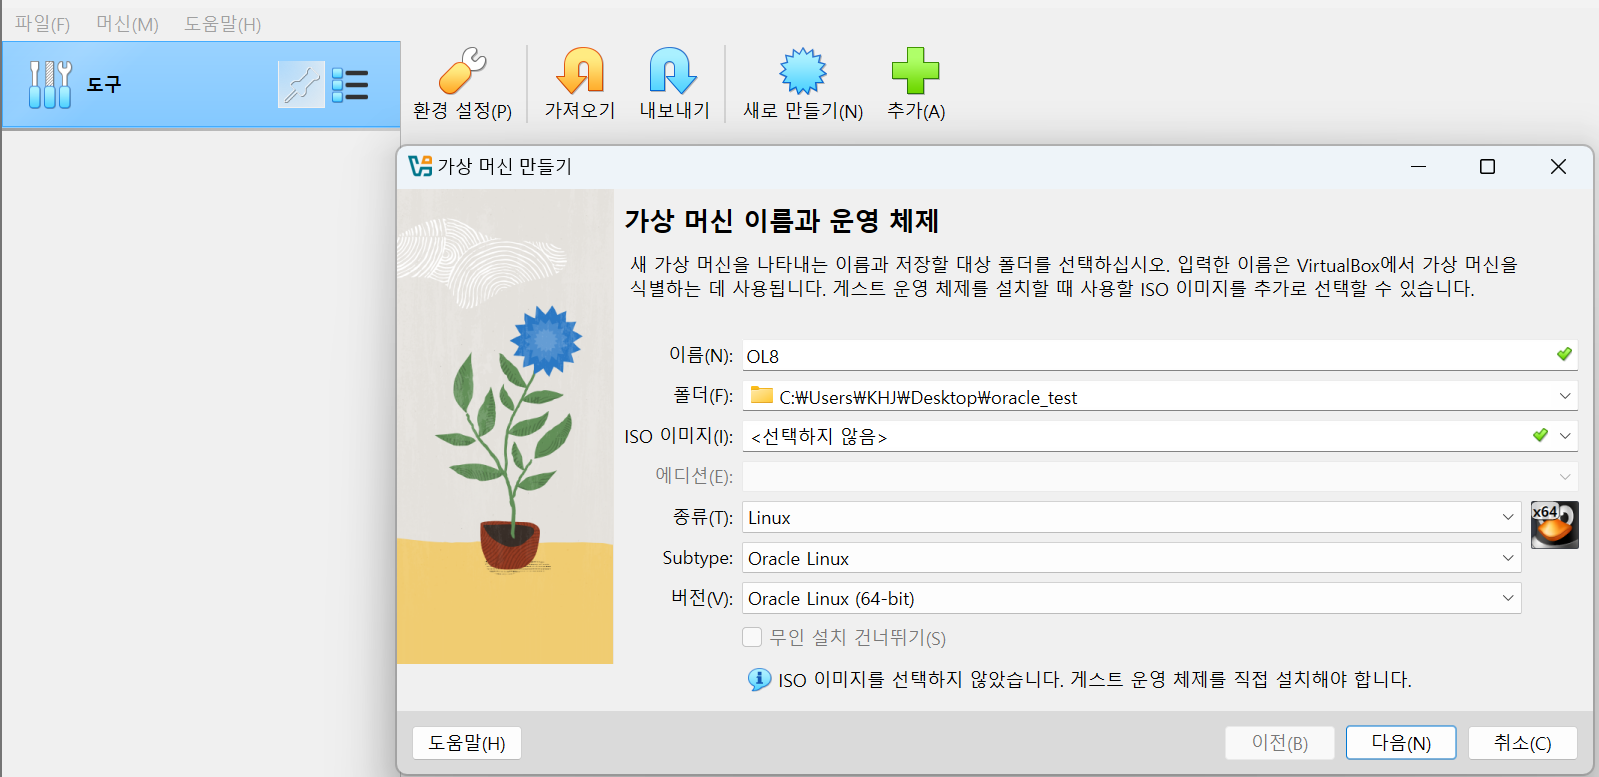1599x777 pixels.
Task: Click the 도움말(H) button in dialog
Action: [x=467, y=743]
